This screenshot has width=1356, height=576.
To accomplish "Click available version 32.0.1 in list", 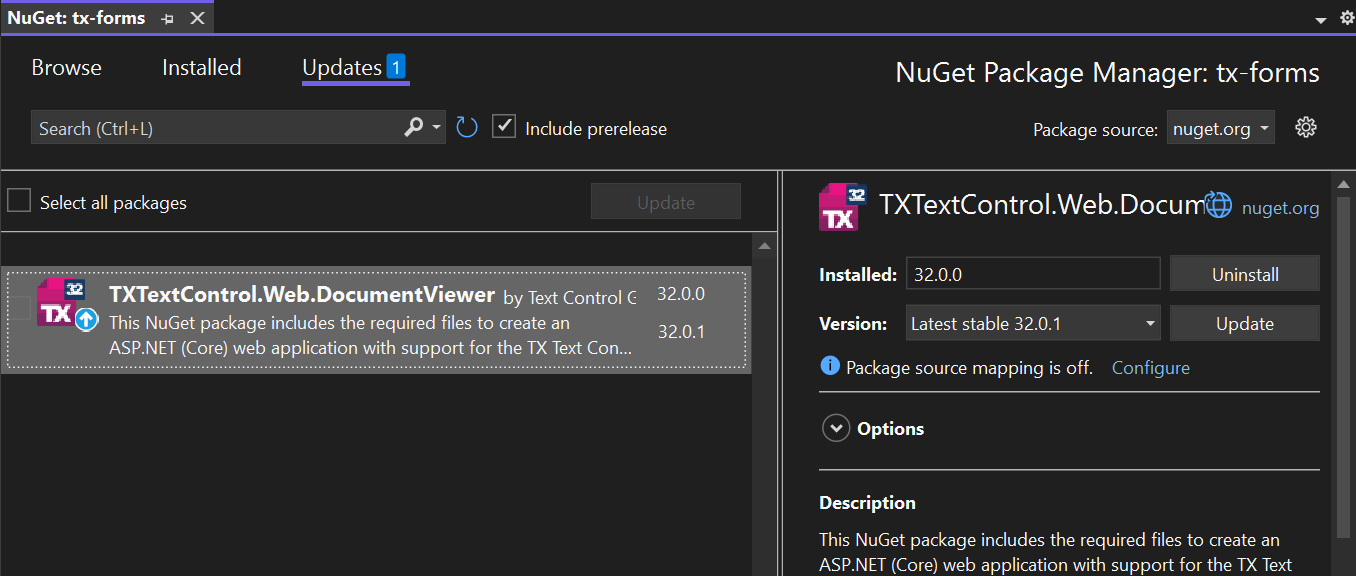I will coord(681,331).
